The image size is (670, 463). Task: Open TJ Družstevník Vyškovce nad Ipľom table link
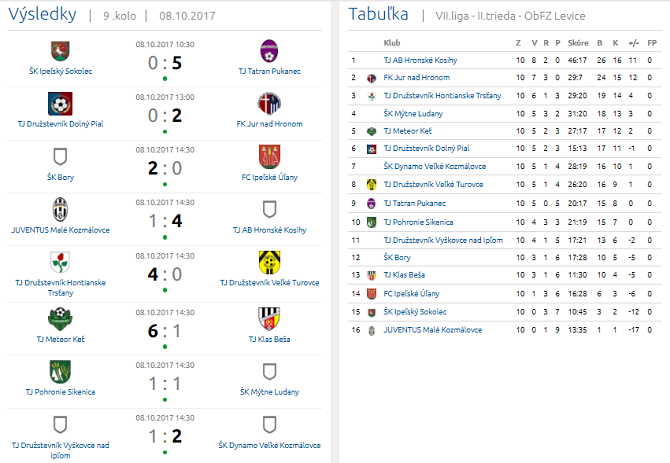click(442, 239)
